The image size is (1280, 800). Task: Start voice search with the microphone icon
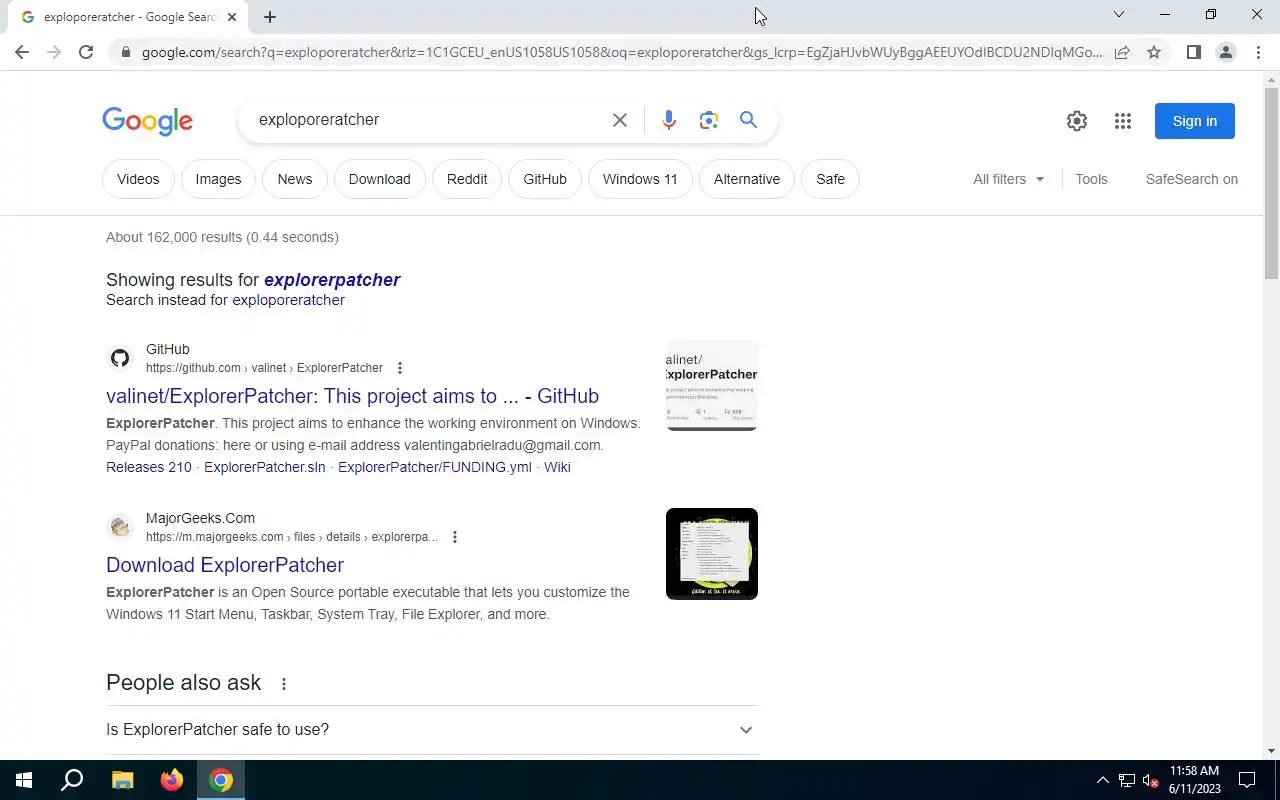coord(669,120)
